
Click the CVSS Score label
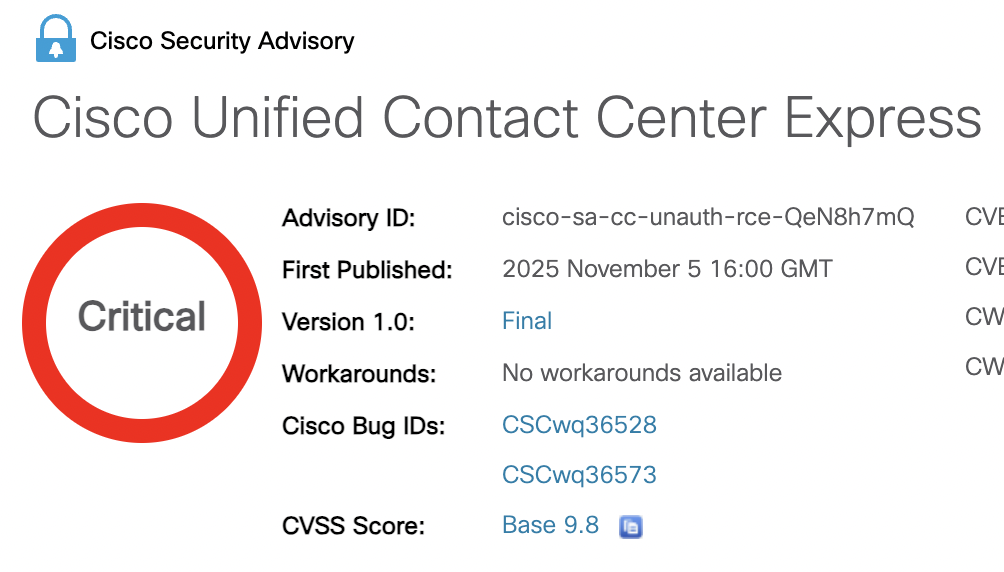click(x=353, y=526)
